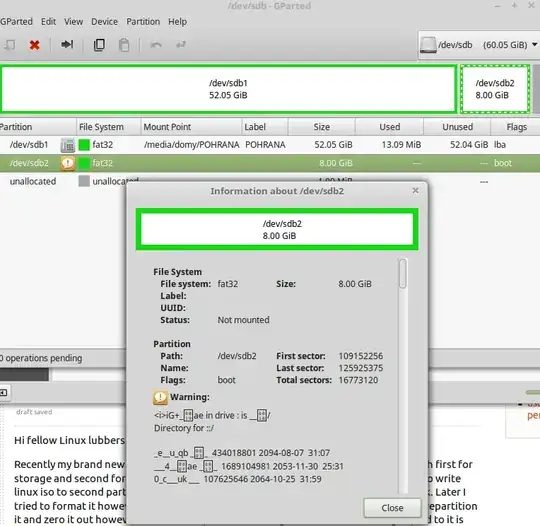This screenshot has width=540, height=526.
Task: Click the info dialog vertical scrollbar
Action: pos(403,375)
